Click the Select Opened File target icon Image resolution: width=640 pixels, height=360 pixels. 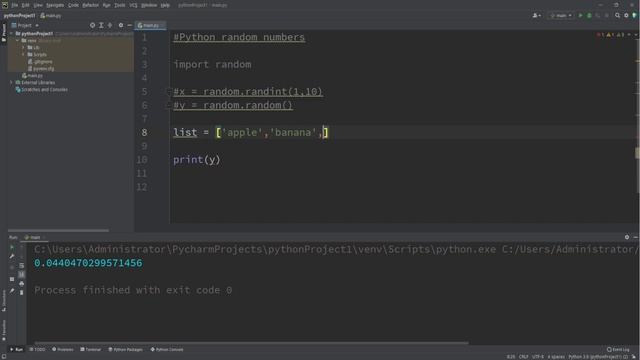click(x=93, y=25)
